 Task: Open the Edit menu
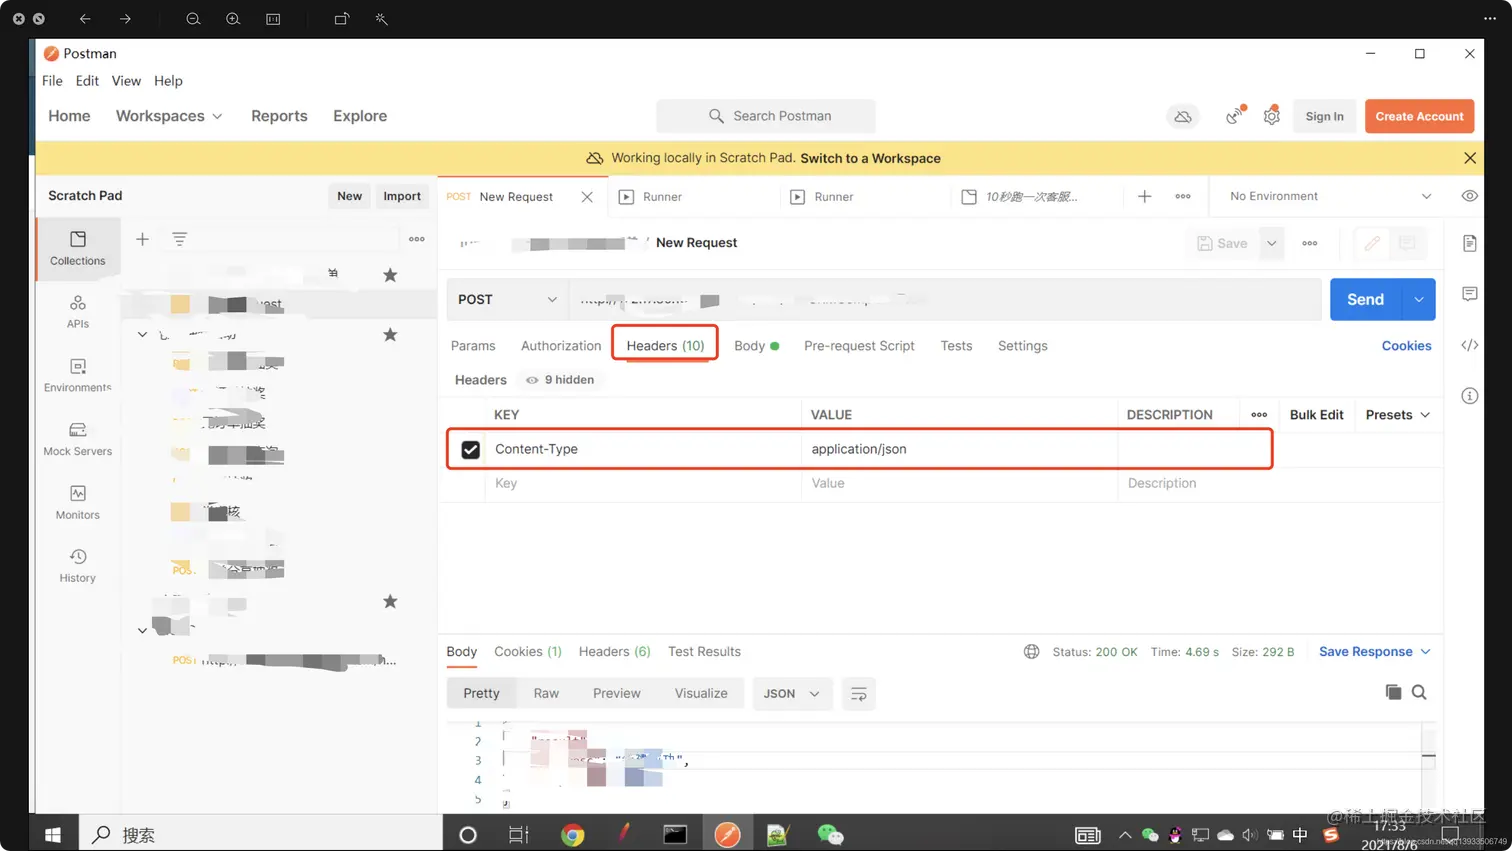point(87,81)
